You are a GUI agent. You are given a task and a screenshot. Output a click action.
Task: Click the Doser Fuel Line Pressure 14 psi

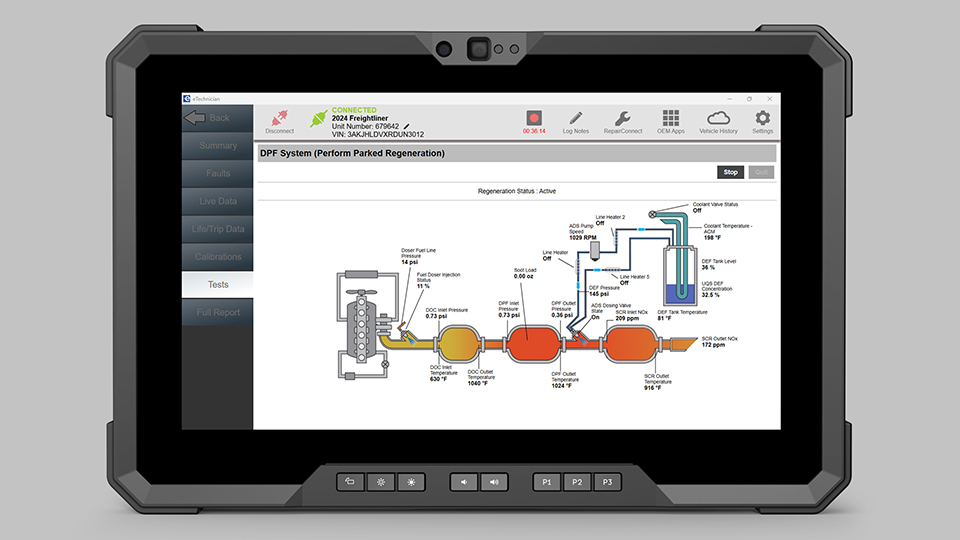click(x=418, y=256)
